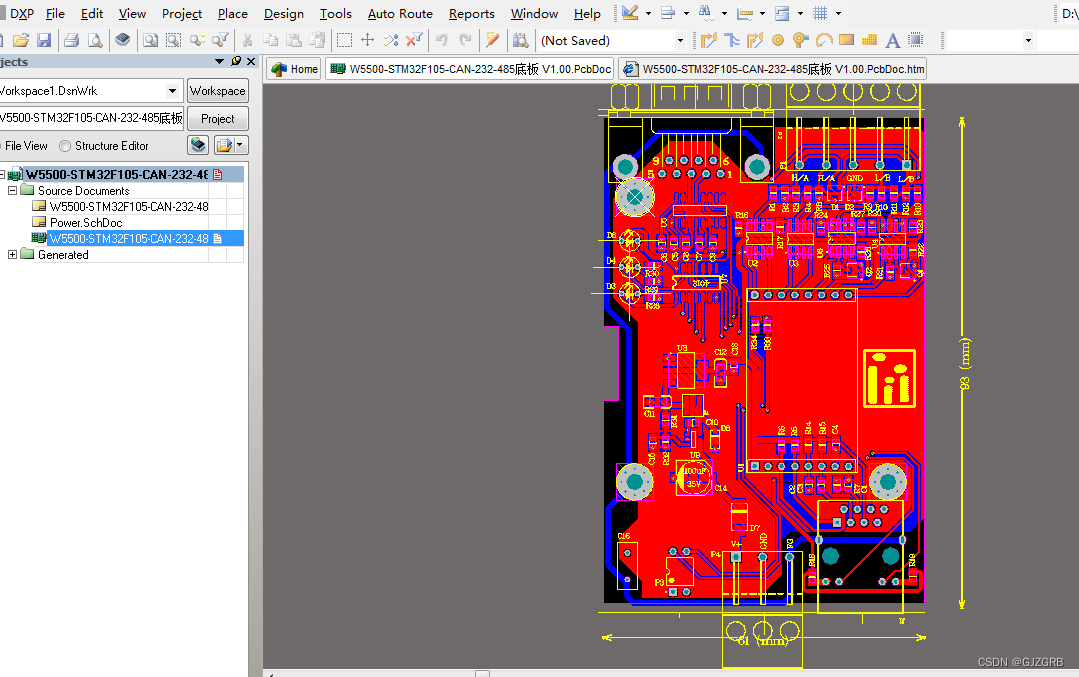Switch to the W5500 PcbDoc.htm tab
1079x677 pixels.
[x=774, y=69]
